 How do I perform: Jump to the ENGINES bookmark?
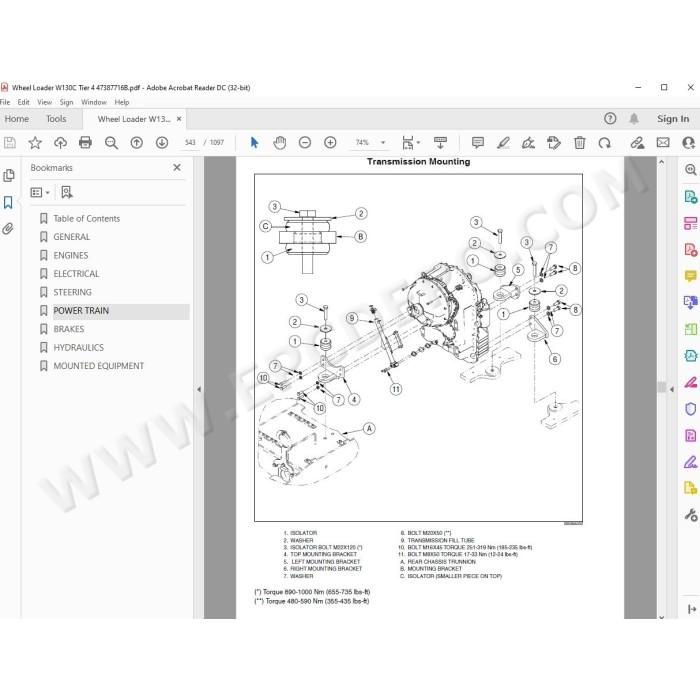click(x=71, y=255)
